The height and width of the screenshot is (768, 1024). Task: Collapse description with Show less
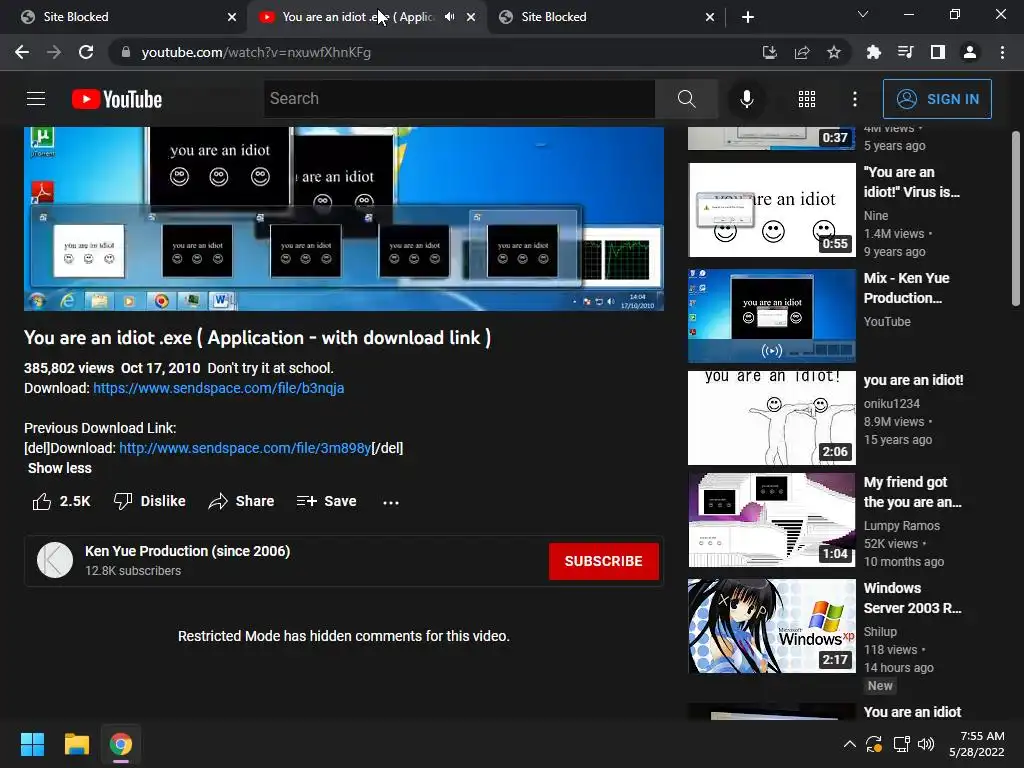tap(59, 468)
